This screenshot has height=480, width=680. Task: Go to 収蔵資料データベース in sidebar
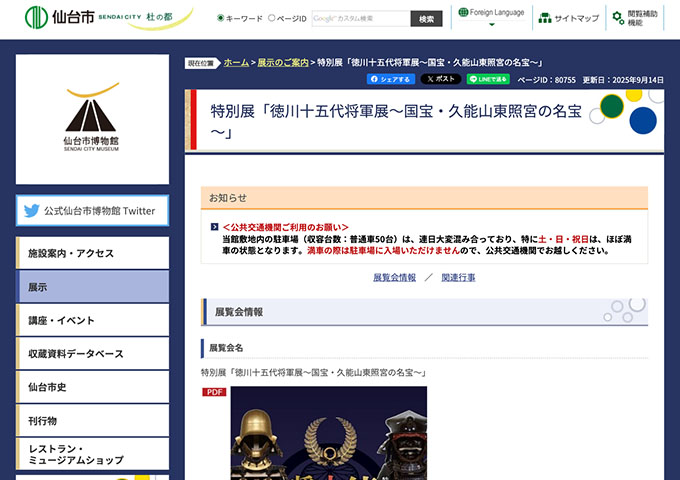pyautogui.click(x=92, y=354)
